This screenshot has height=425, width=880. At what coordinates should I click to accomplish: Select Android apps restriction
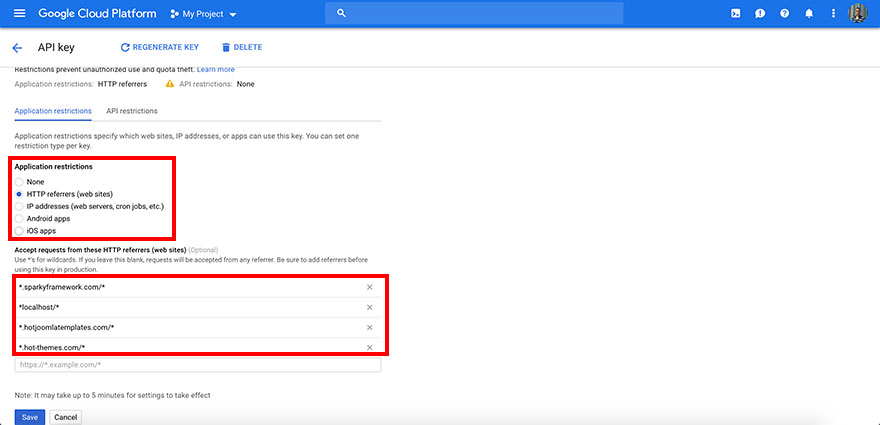point(19,218)
